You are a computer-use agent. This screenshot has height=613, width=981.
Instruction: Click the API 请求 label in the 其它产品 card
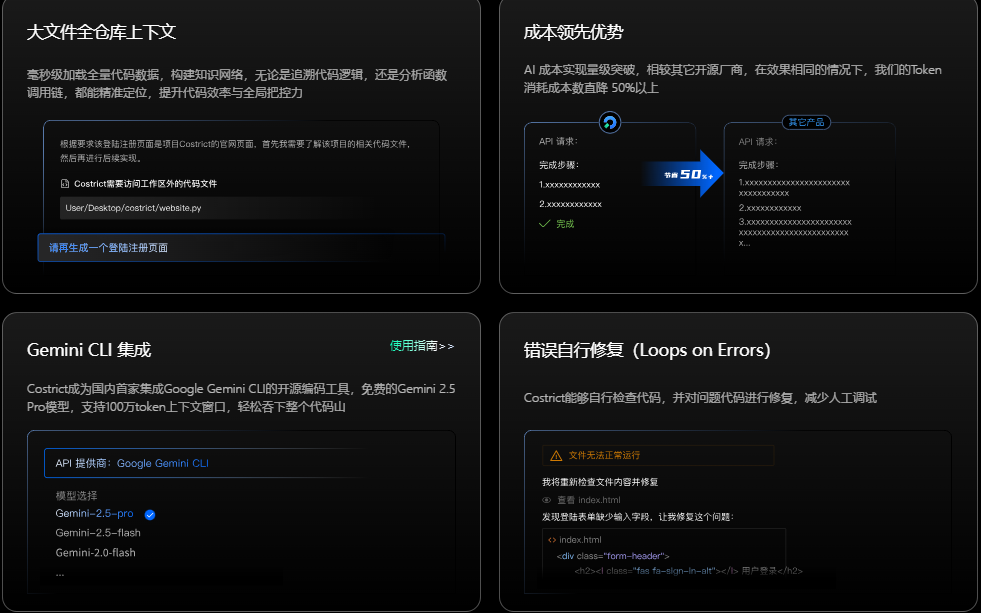click(758, 142)
